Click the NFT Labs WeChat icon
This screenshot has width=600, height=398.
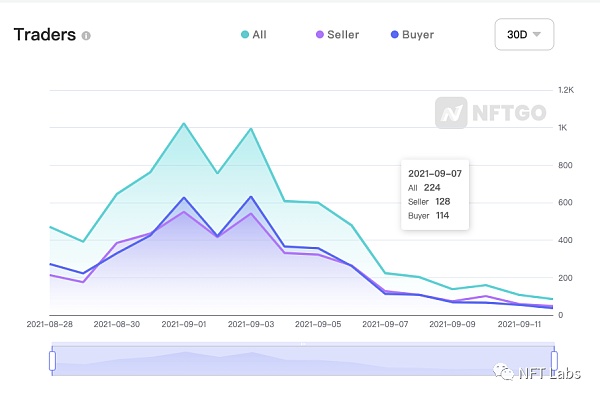tap(503, 372)
